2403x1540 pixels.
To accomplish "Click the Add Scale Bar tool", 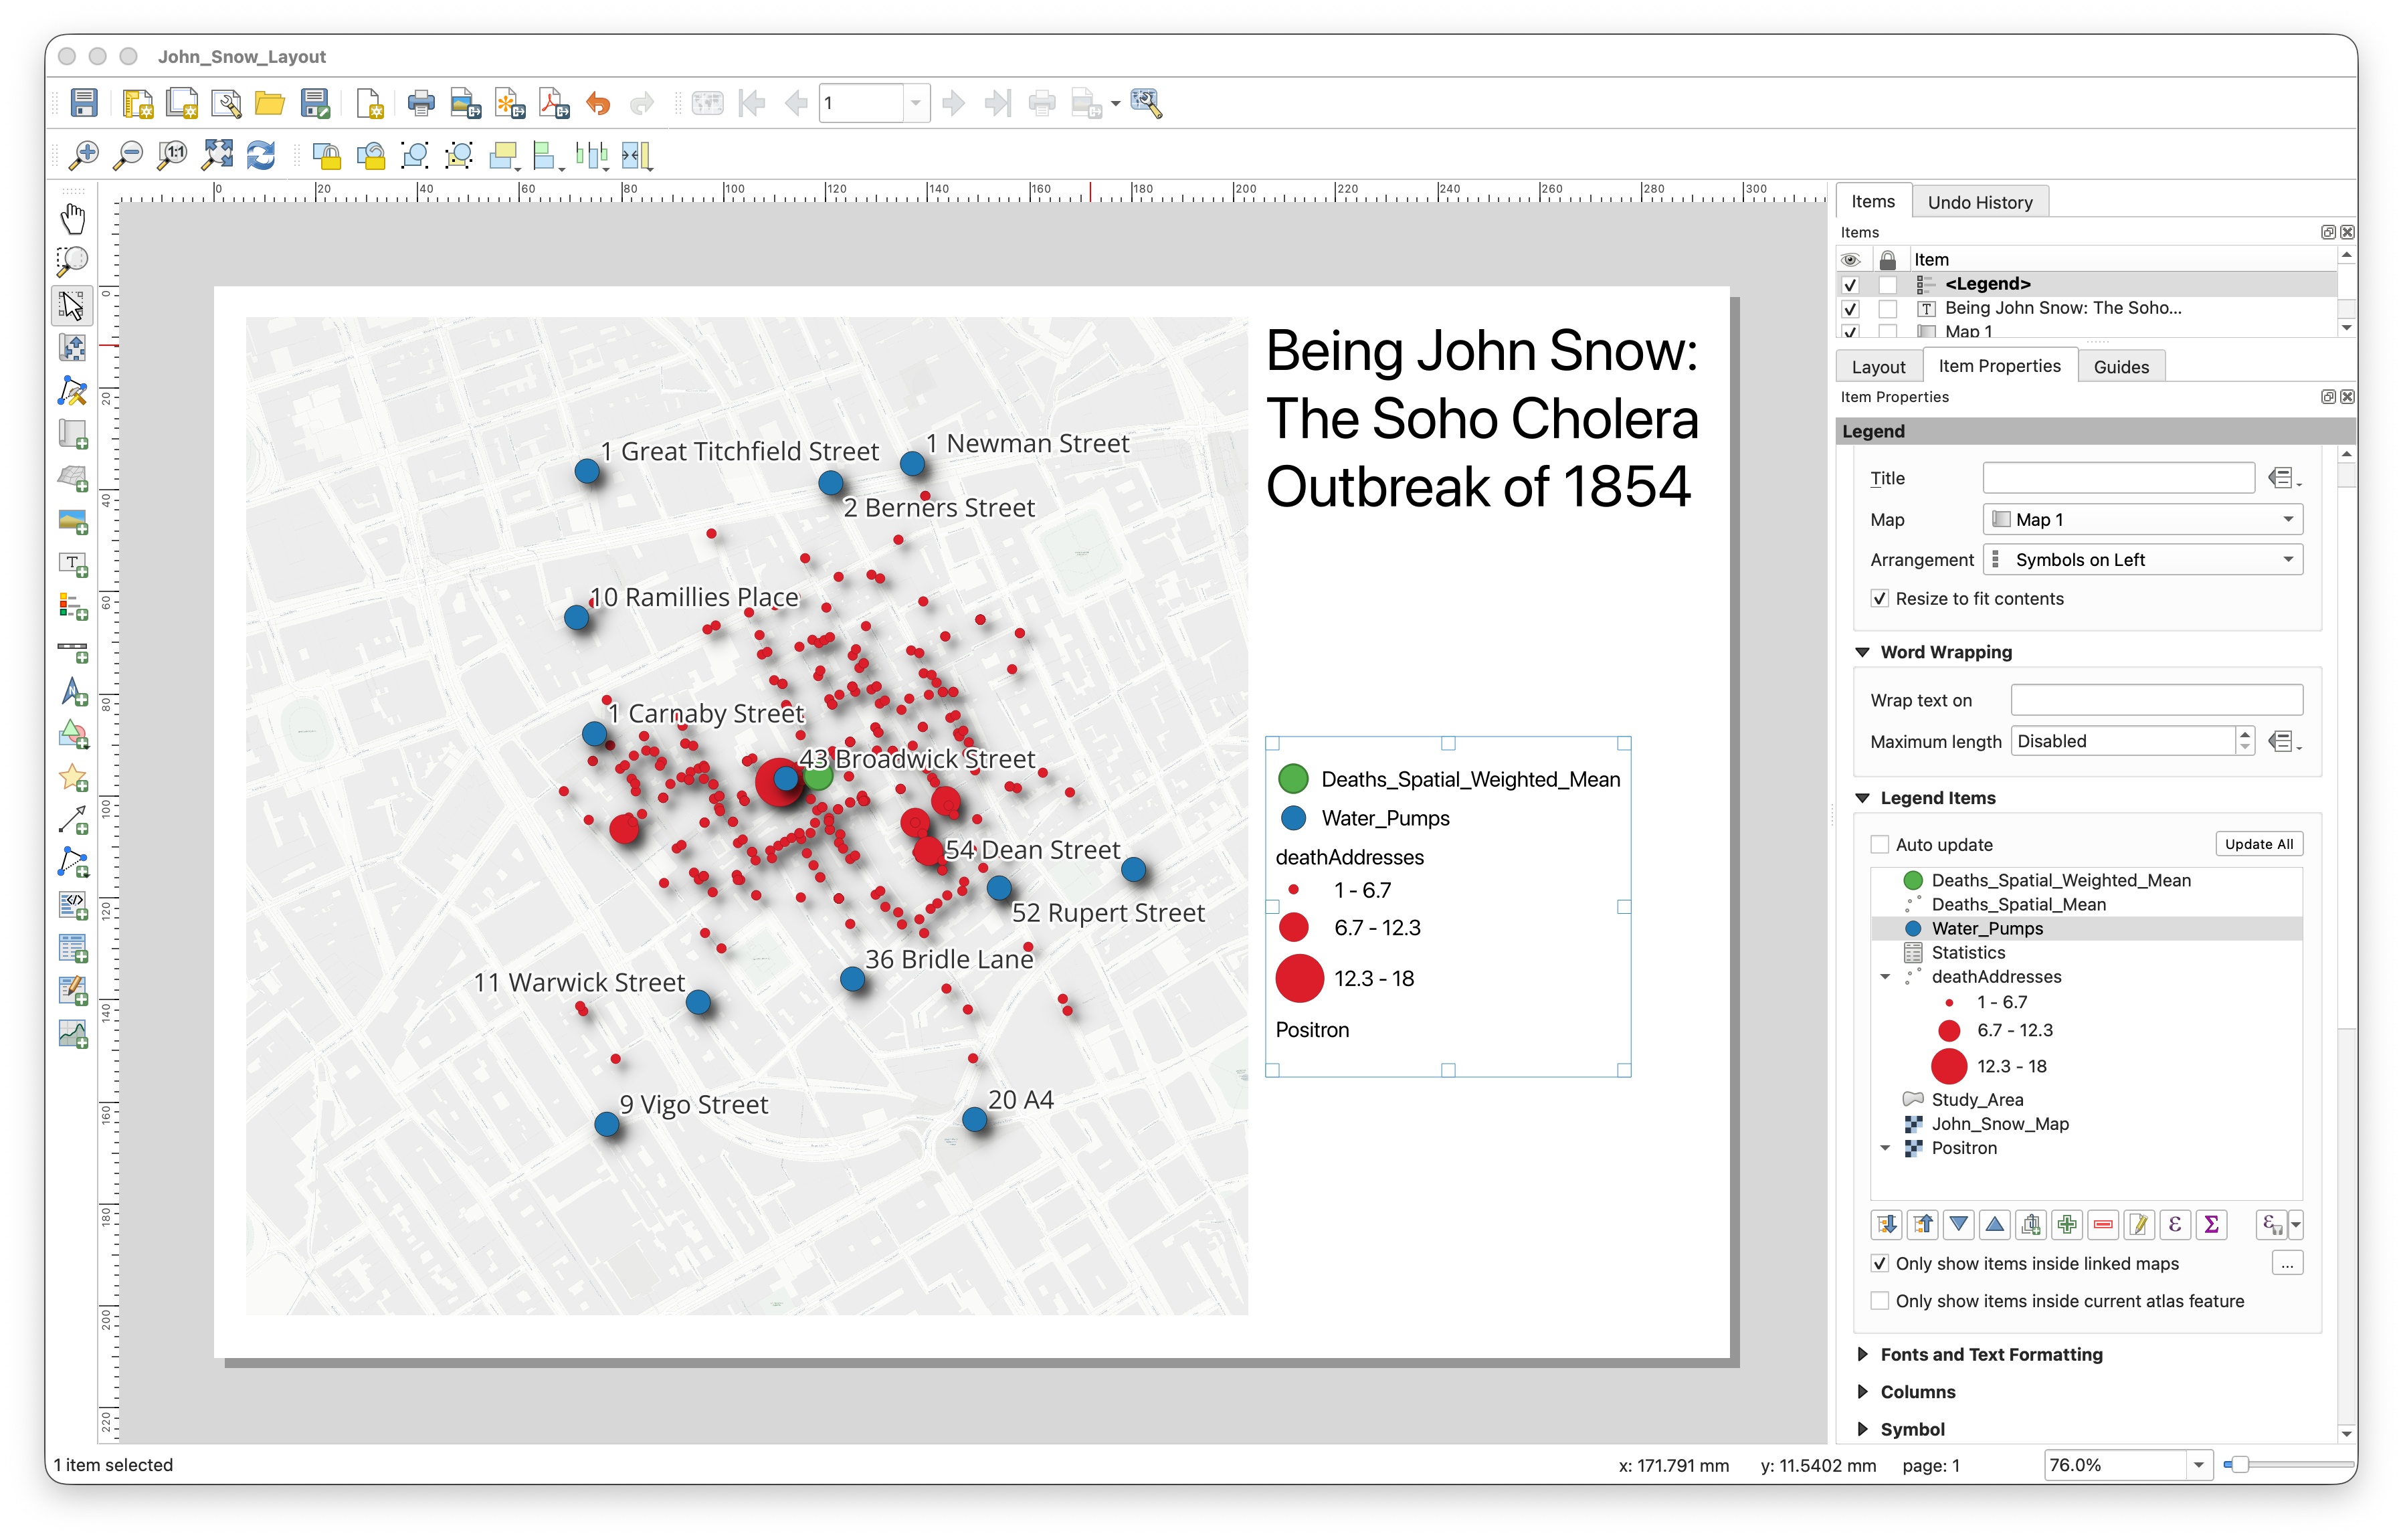I will 72,651.
